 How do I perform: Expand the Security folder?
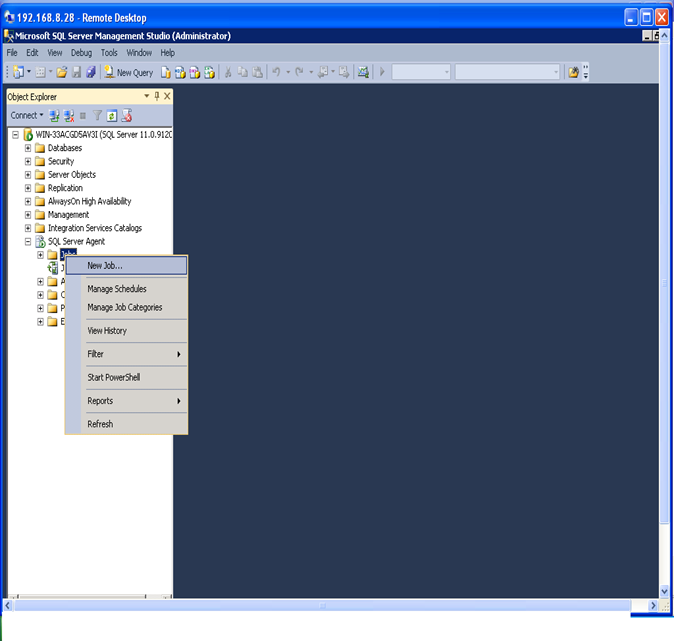tap(28, 162)
